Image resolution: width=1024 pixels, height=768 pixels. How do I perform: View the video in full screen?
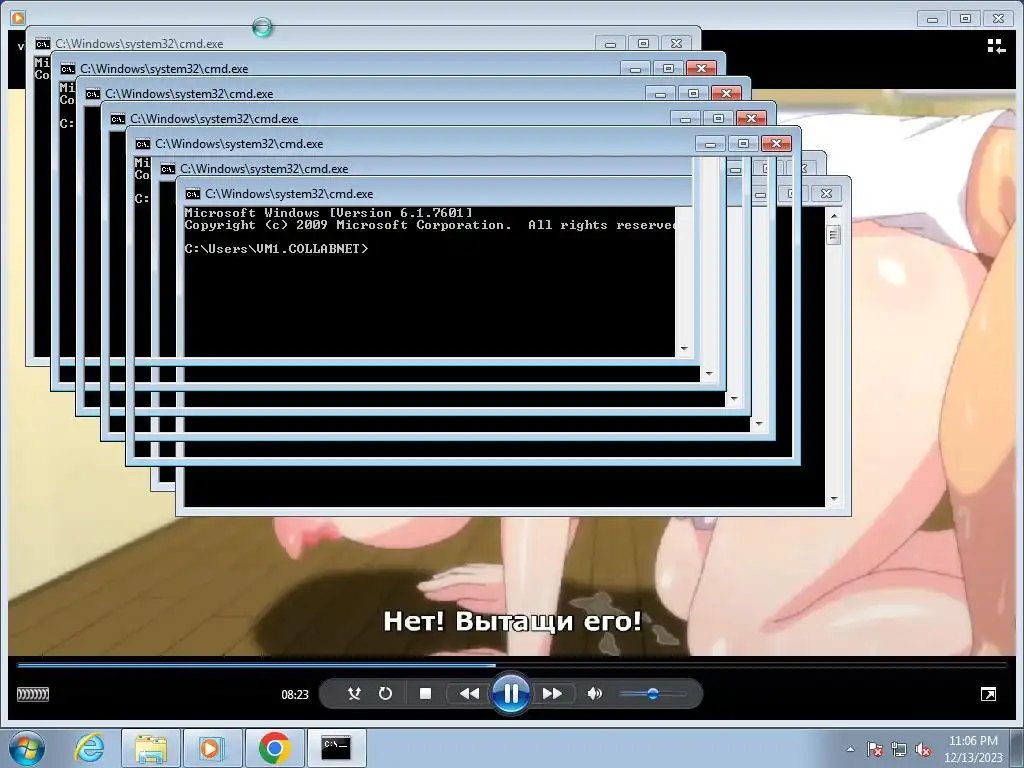pos(988,694)
